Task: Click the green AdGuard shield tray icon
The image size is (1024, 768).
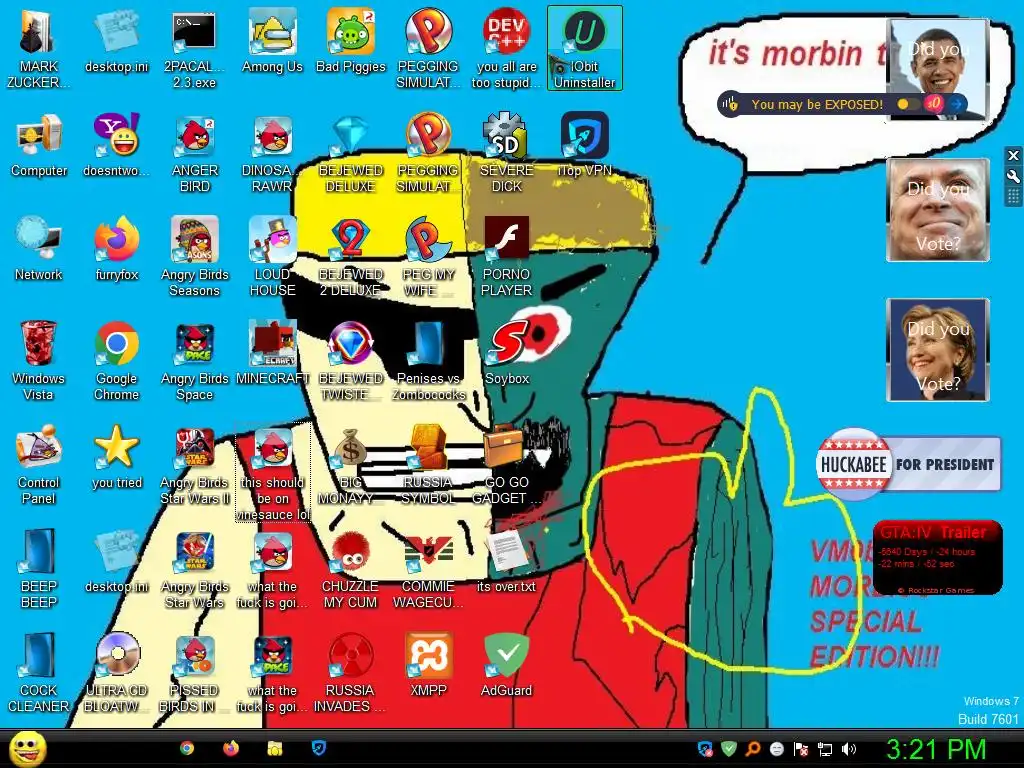Action: tap(729, 749)
